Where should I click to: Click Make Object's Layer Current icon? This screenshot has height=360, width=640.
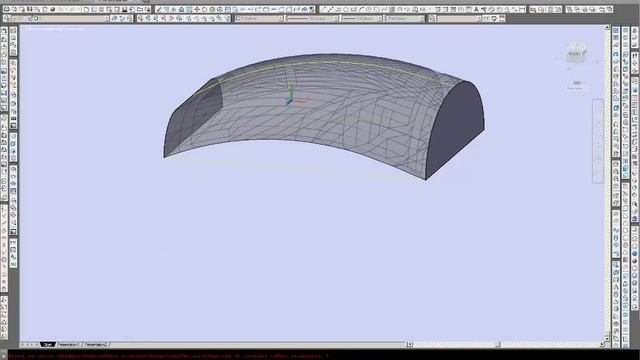[x=114, y=18]
